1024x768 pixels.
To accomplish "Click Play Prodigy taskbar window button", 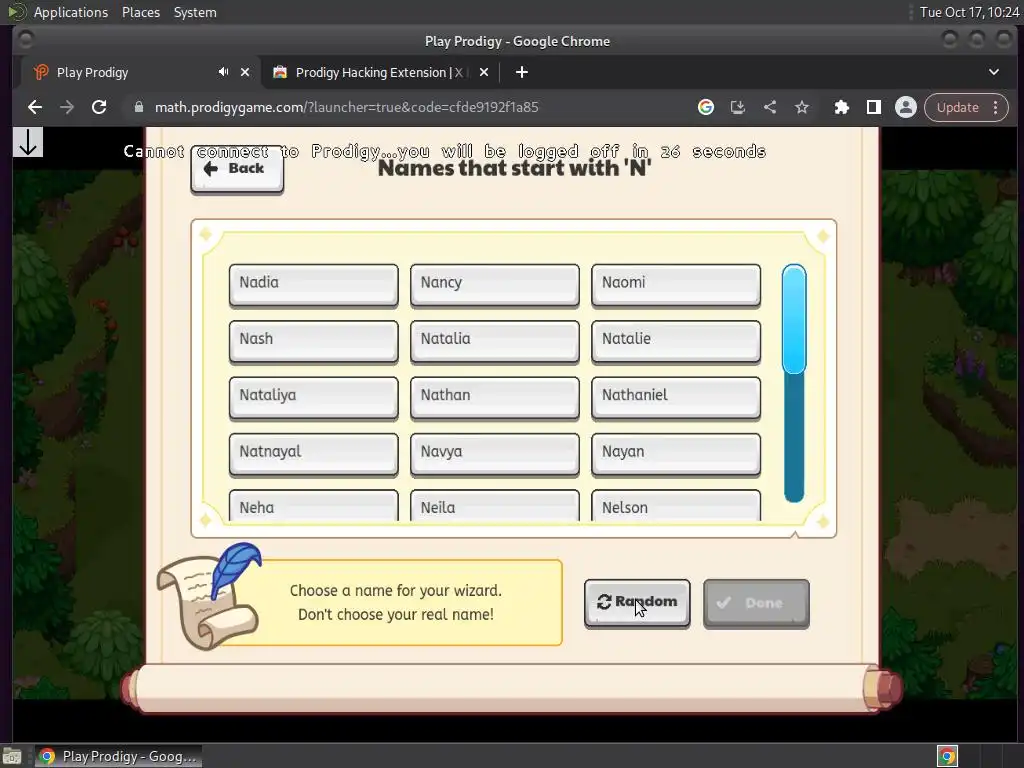I will click(x=118, y=756).
